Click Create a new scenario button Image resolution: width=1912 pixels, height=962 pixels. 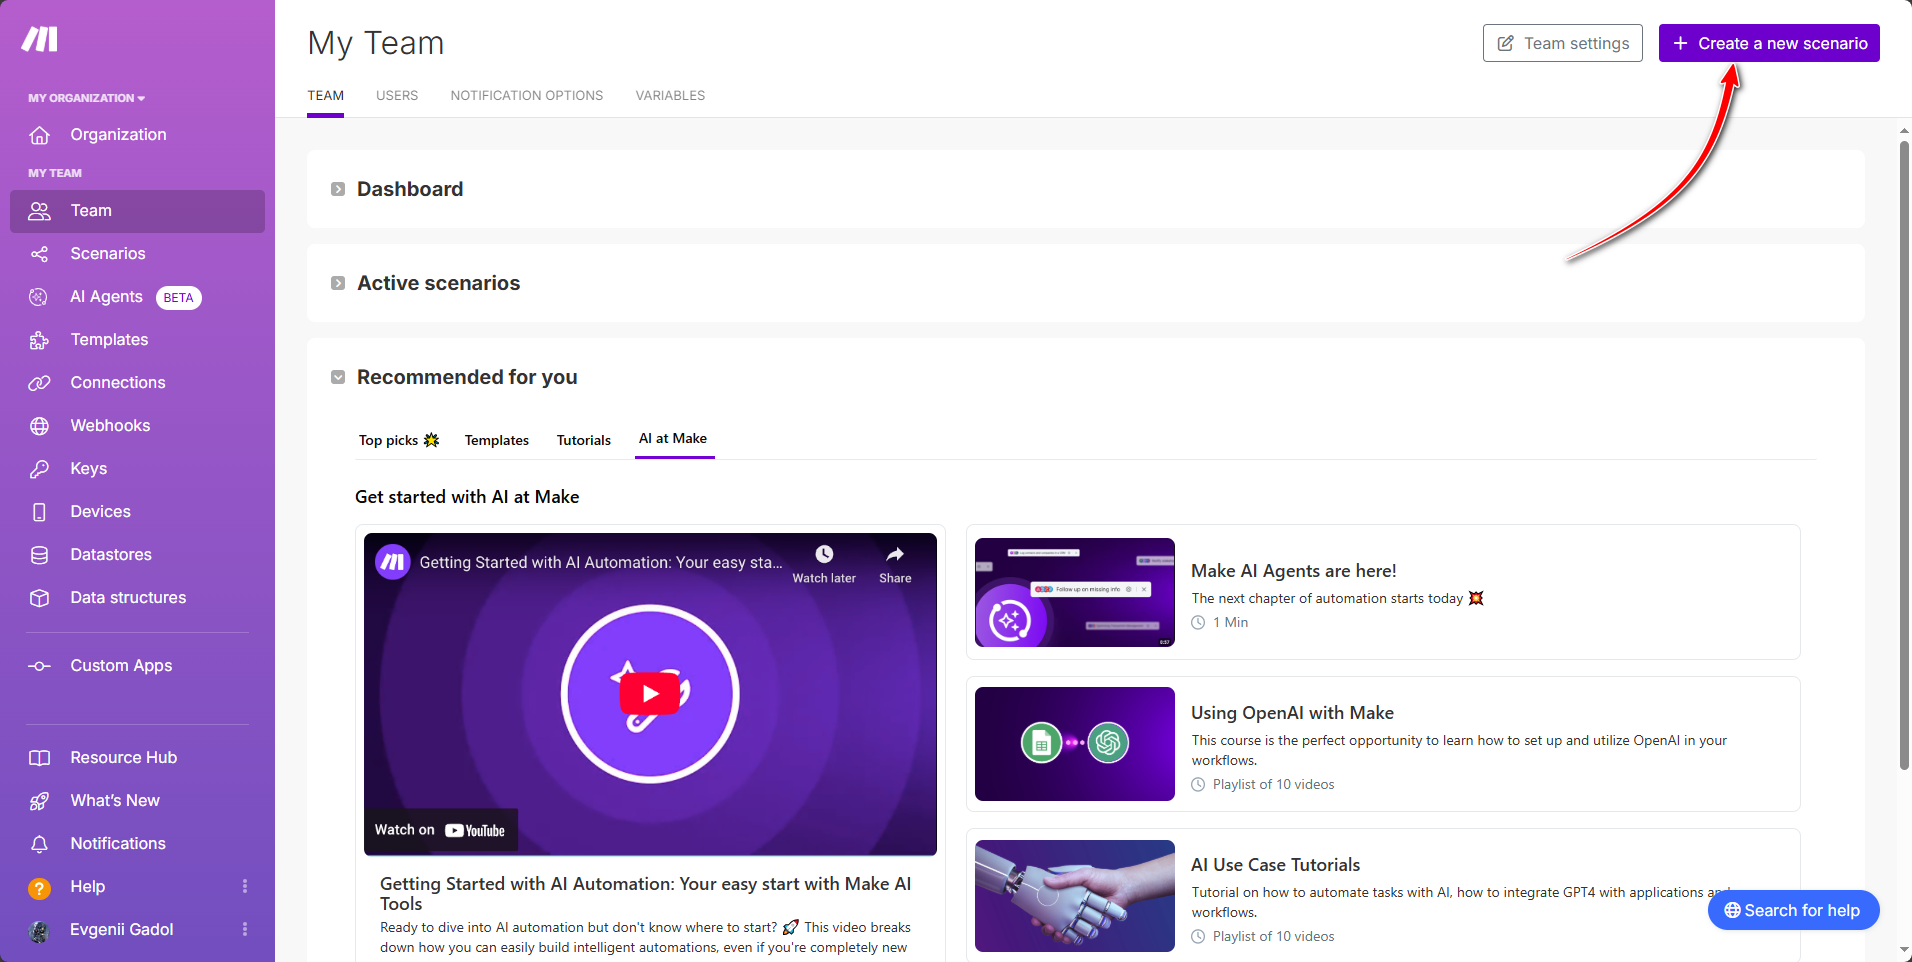(x=1769, y=43)
